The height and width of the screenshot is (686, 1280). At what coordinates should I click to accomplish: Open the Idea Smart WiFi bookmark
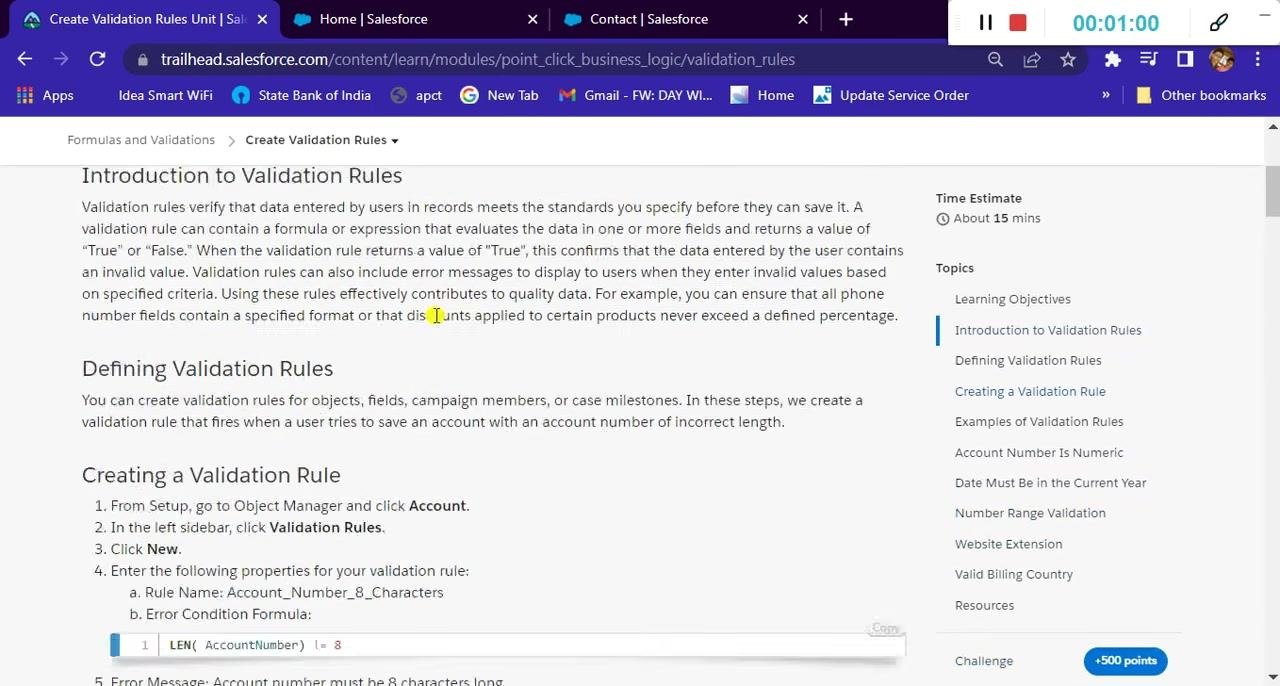pos(165,95)
